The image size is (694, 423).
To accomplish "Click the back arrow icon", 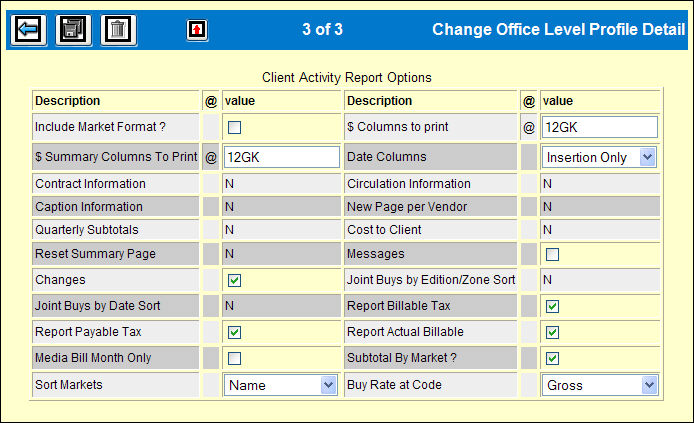I will tap(29, 30).
